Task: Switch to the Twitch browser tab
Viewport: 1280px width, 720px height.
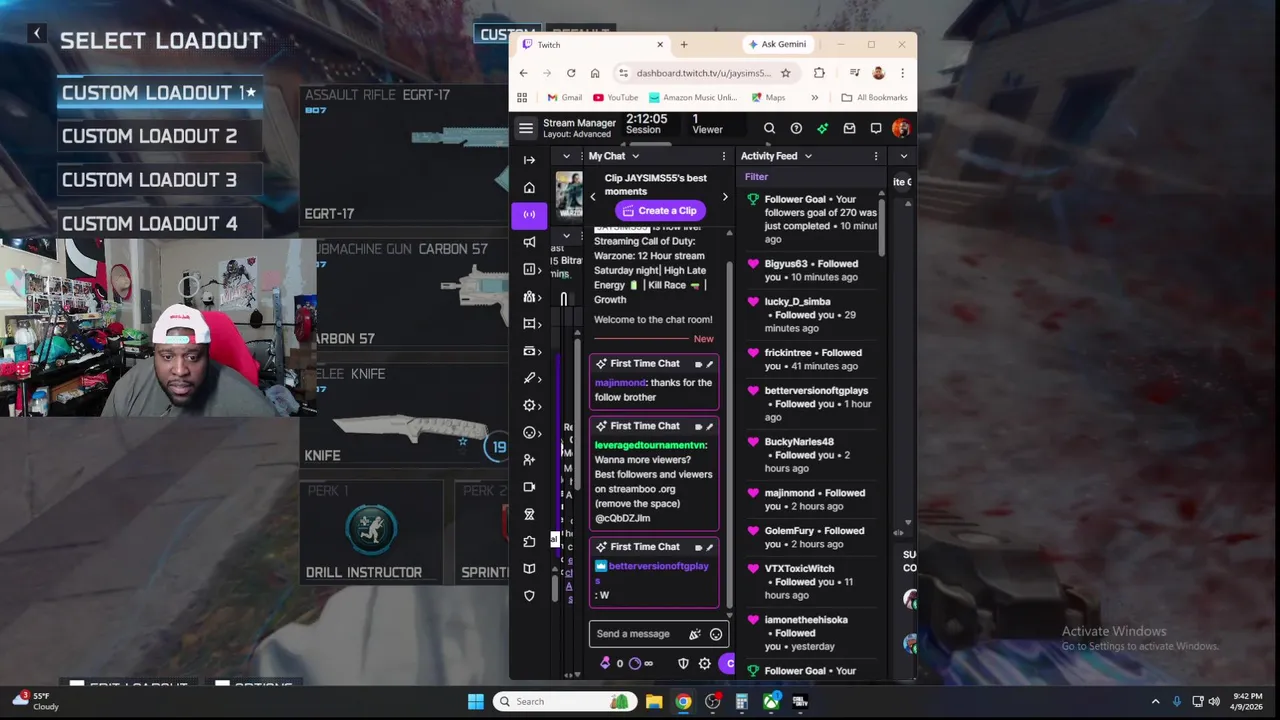Action: click(x=594, y=45)
